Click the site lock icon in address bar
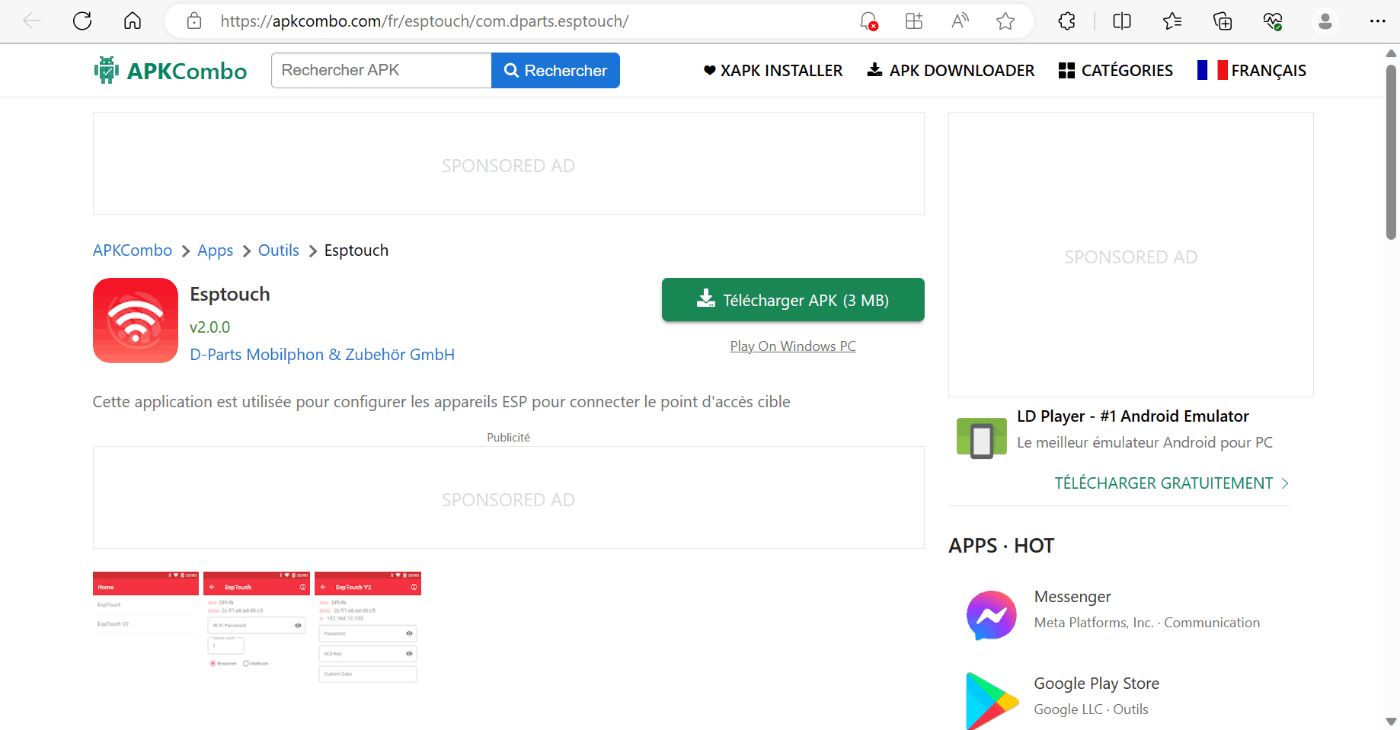The width and height of the screenshot is (1400, 730). click(194, 21)
